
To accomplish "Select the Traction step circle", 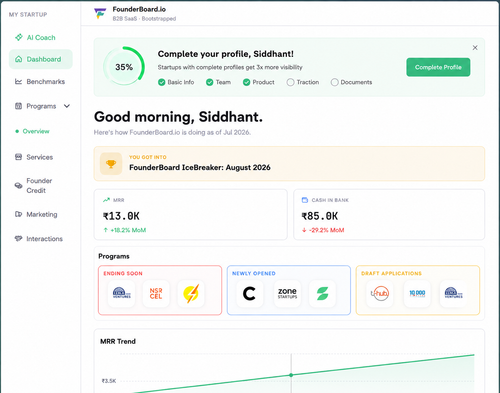I will [290, 82].
